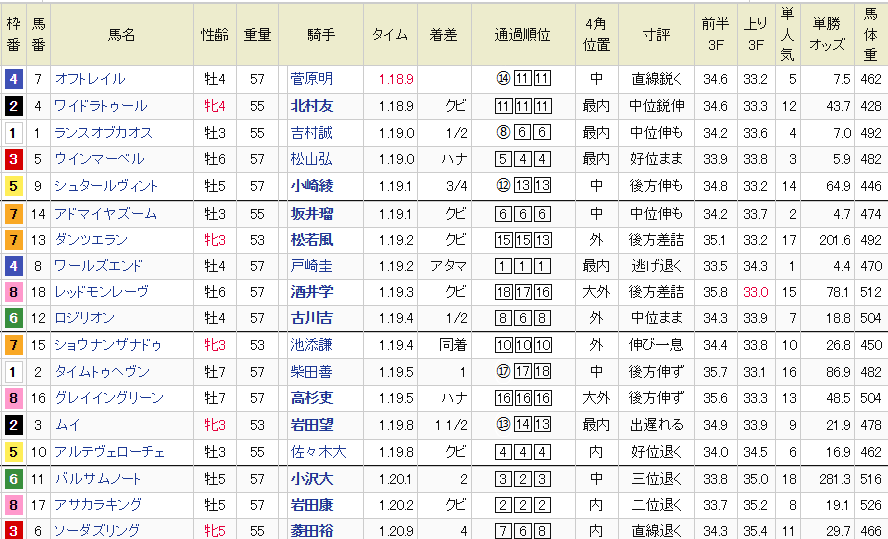Click the black frame box in ワイドラトゥール row
This screenshot has height=539, width=888.
click(x=13, y=106)
